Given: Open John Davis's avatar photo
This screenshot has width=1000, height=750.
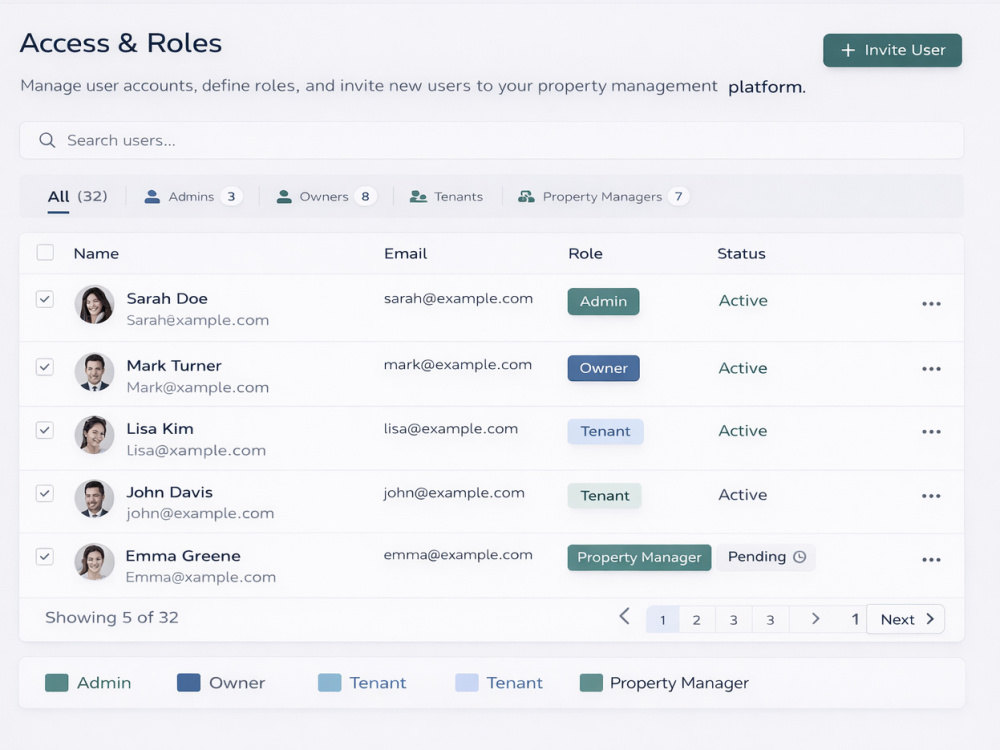Looking at the screenshot, I should coord(94,498).
